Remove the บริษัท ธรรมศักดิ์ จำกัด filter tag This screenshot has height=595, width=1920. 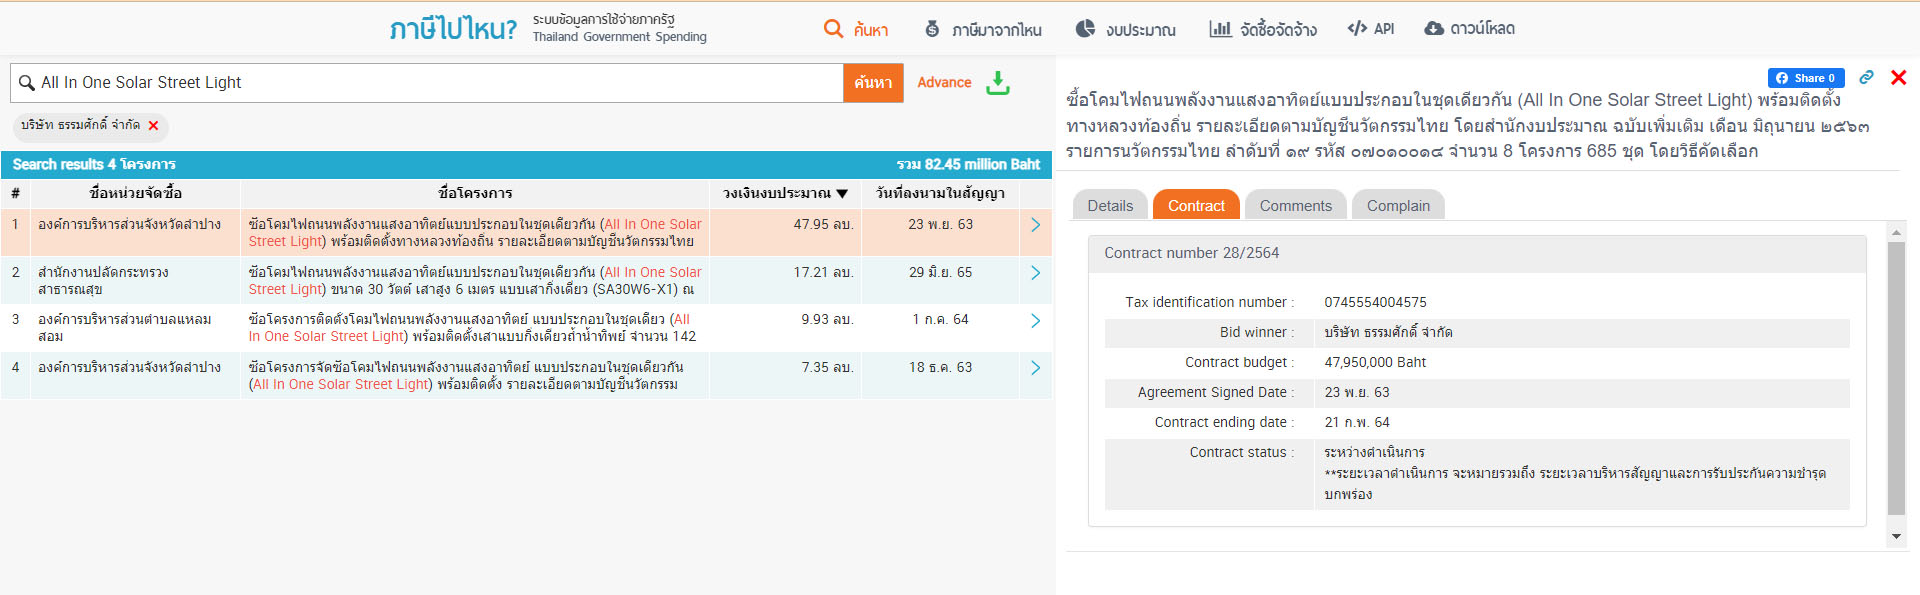(x=153, y=126)
